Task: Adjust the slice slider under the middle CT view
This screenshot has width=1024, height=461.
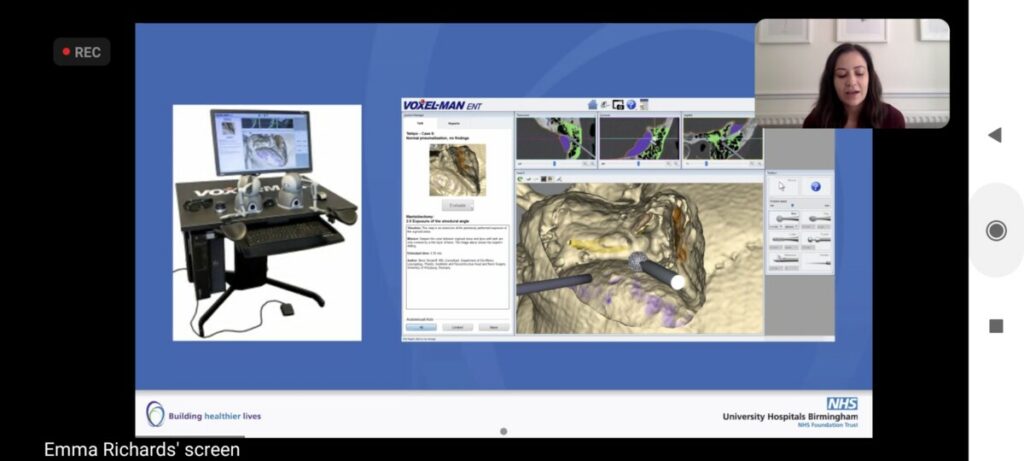Action: coord(639,163)
